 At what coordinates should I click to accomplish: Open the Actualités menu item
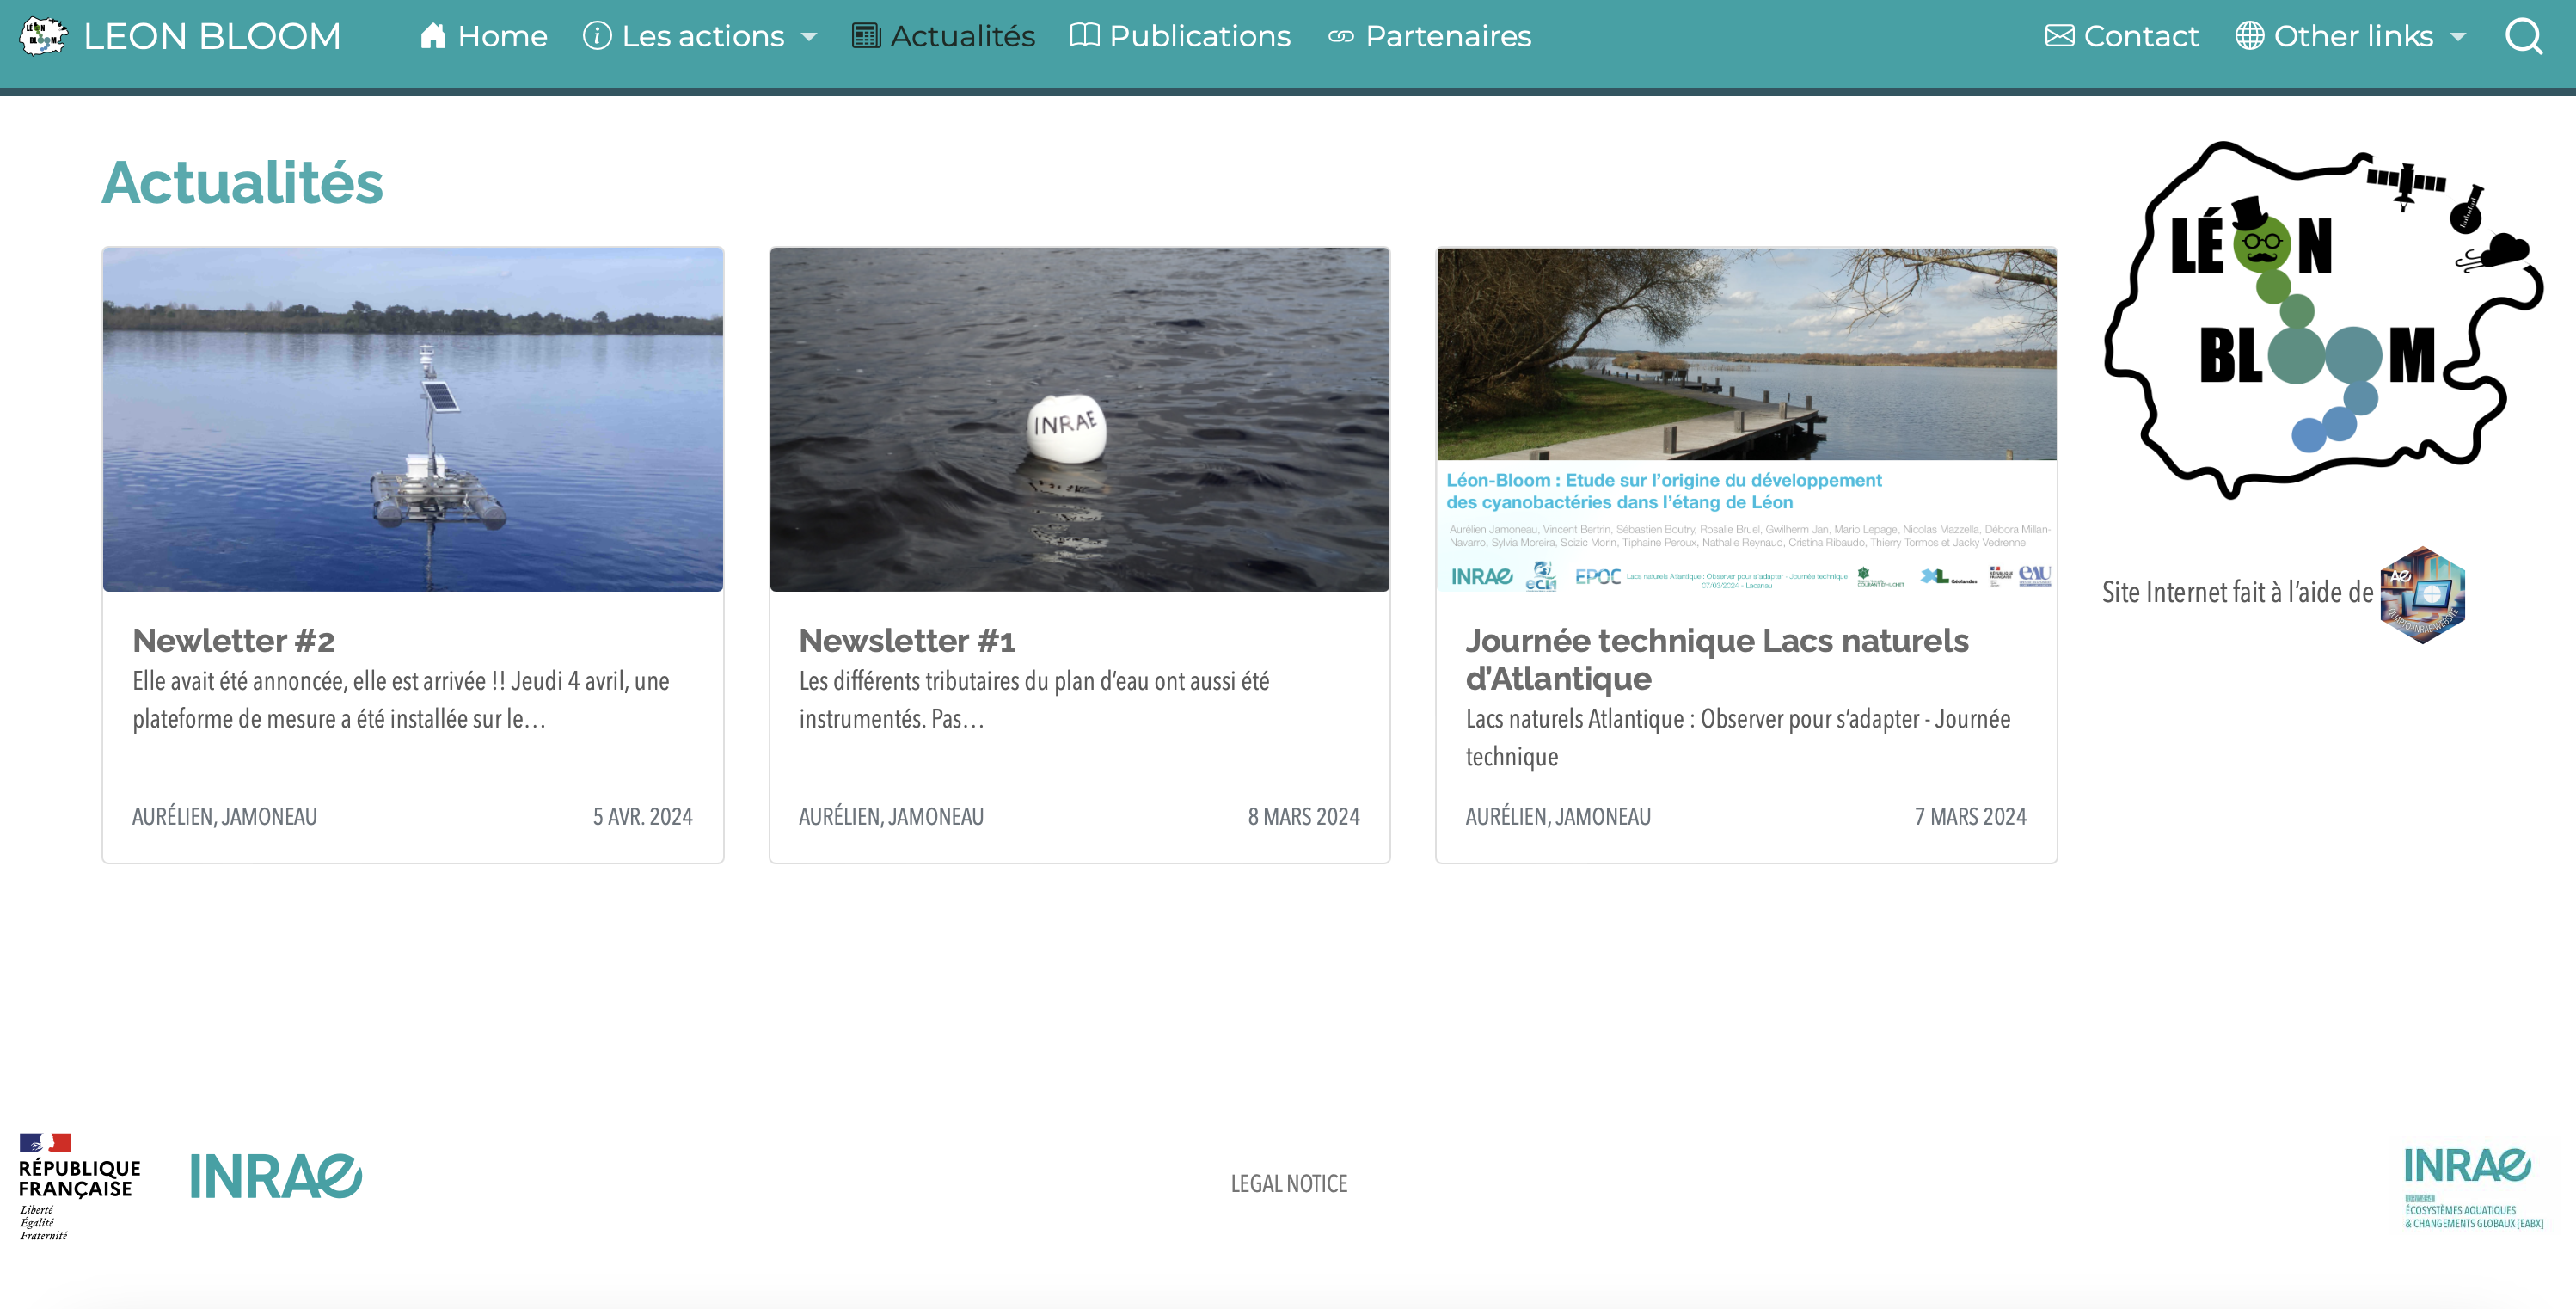pos(962,37)
